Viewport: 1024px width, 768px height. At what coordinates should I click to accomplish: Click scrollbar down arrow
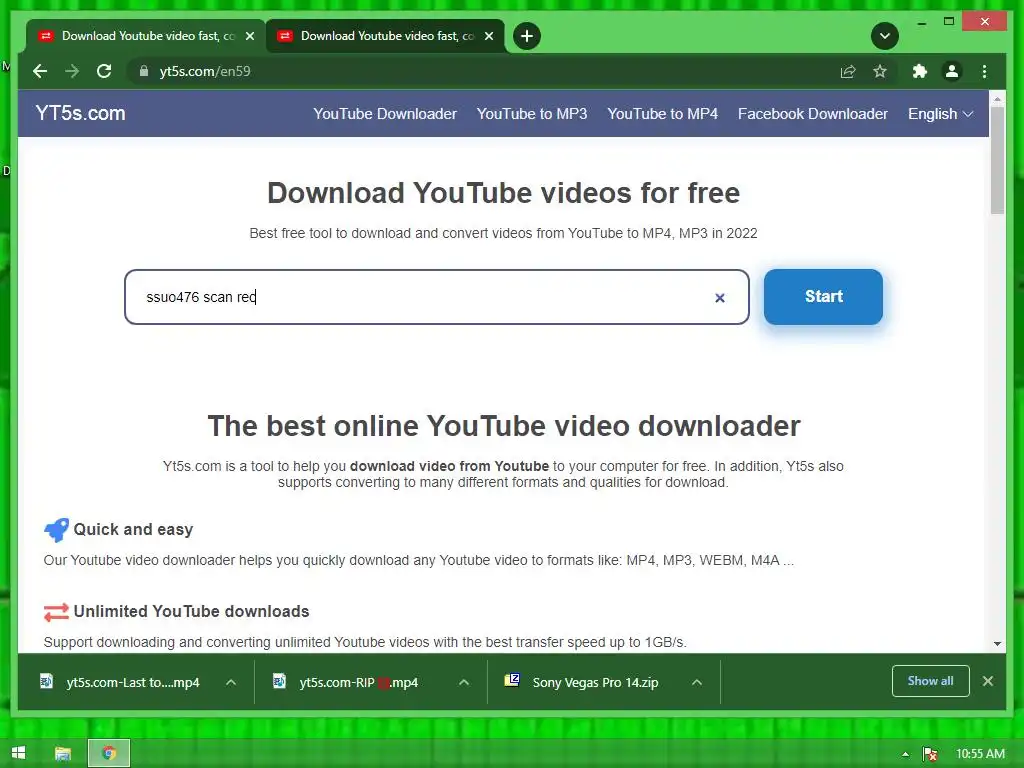click(997, 644)
